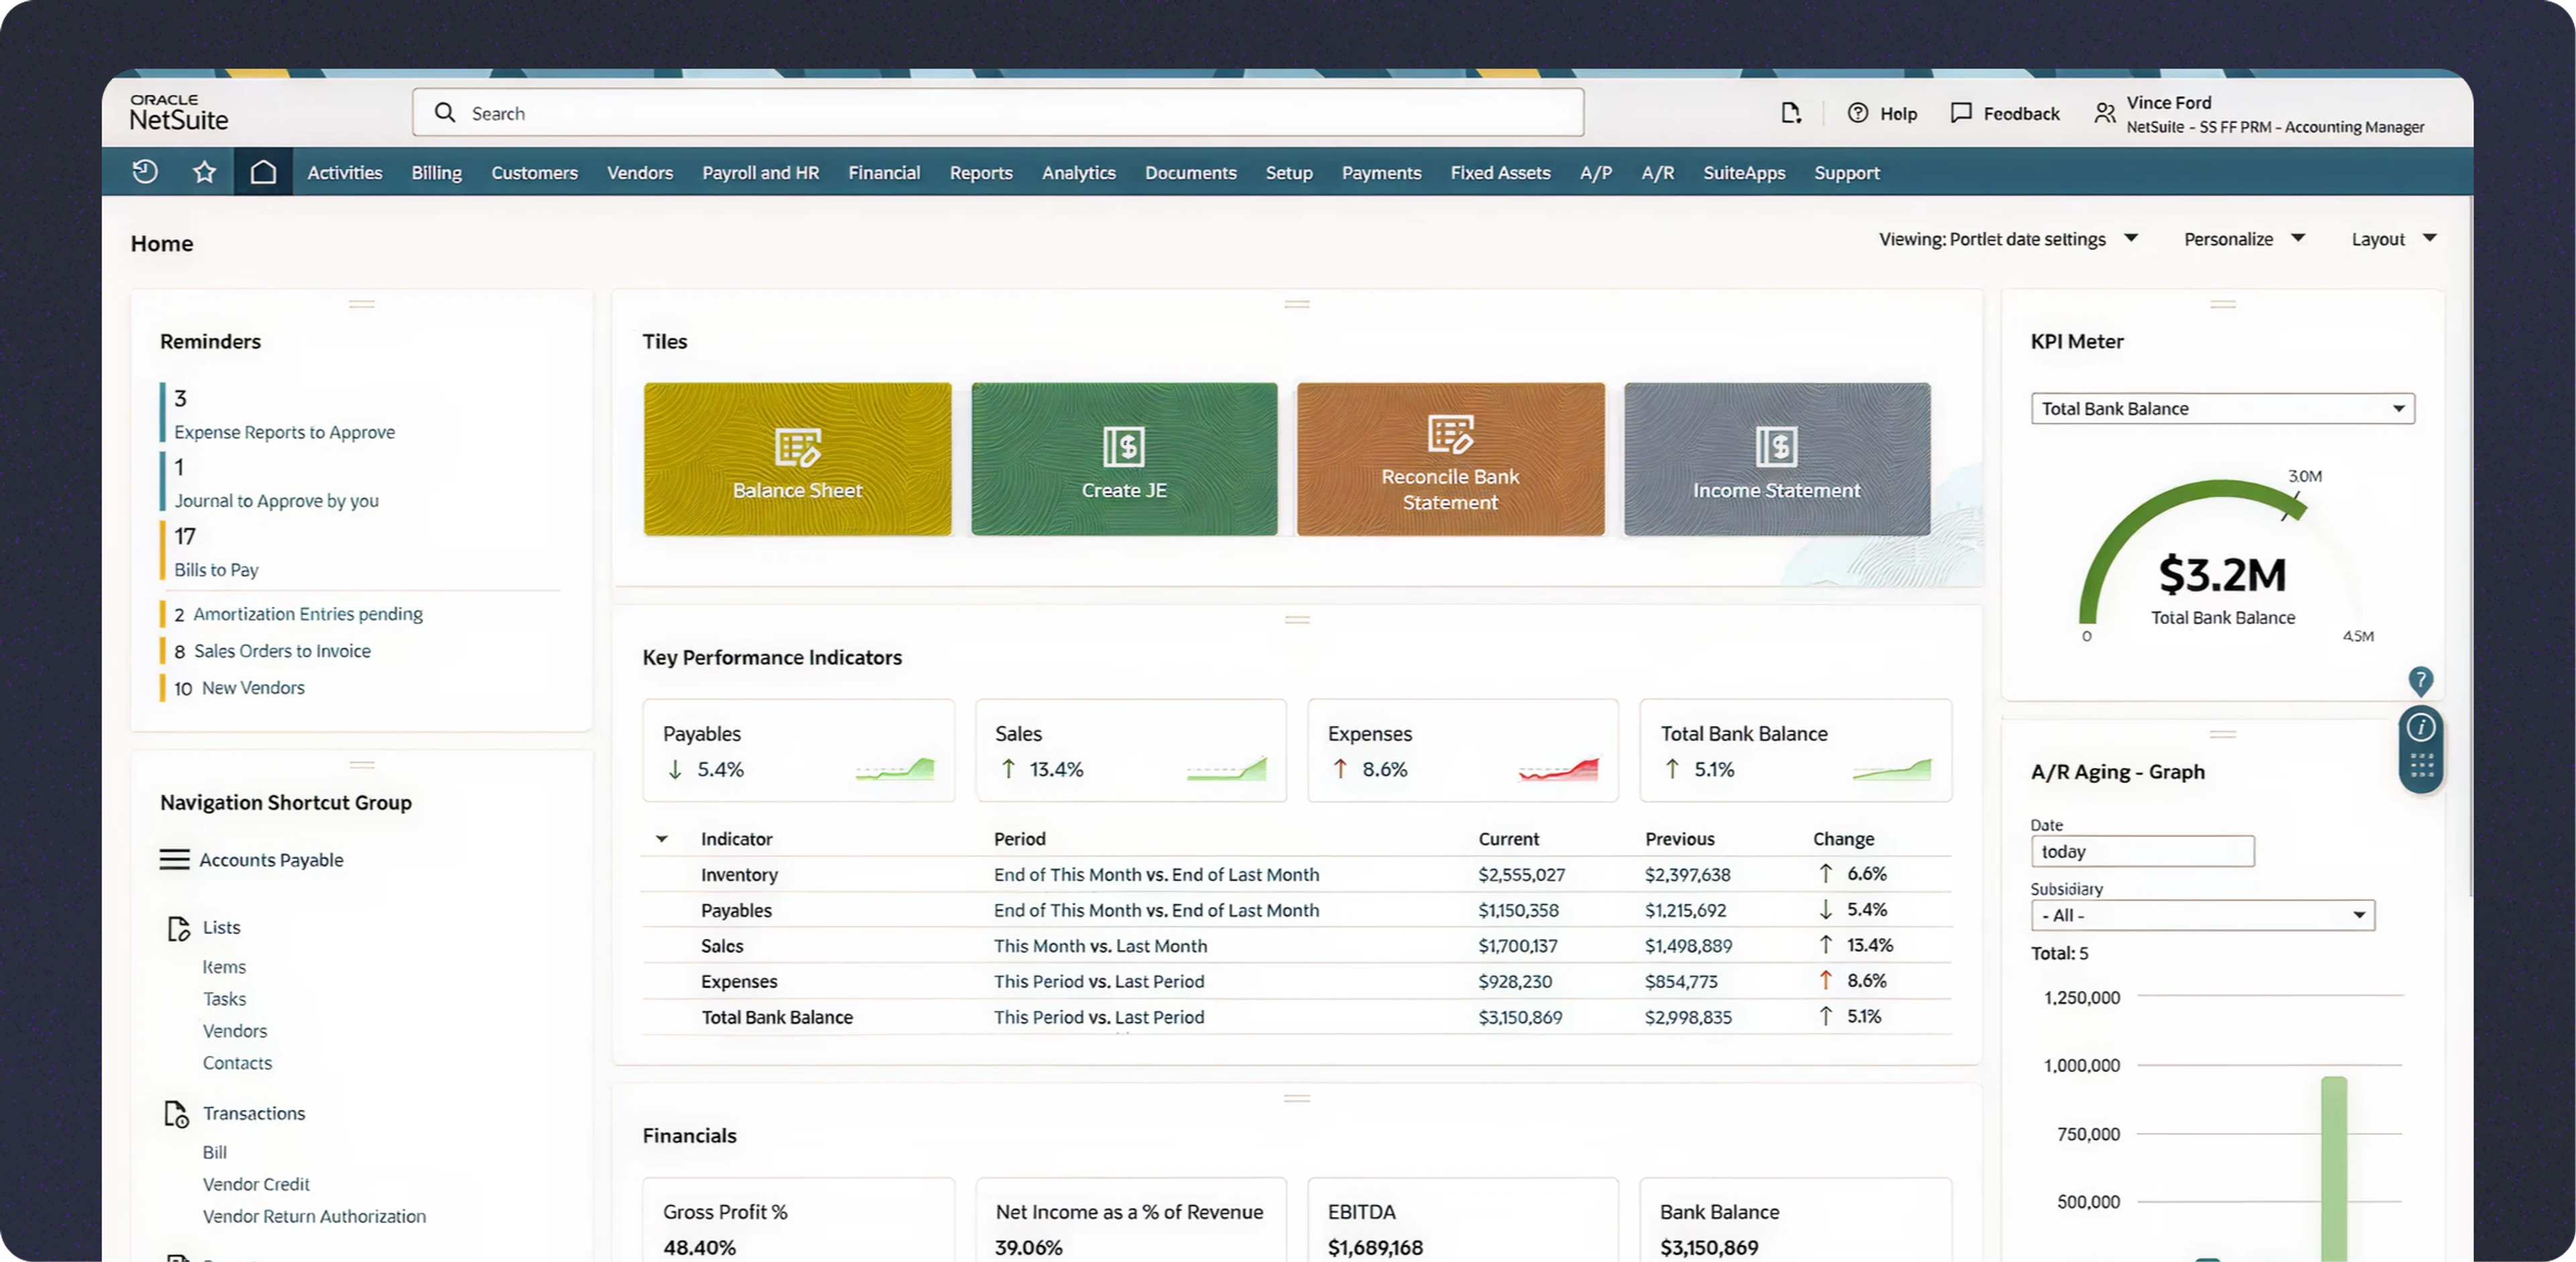Click the search magnifier icon

[445, 113]
